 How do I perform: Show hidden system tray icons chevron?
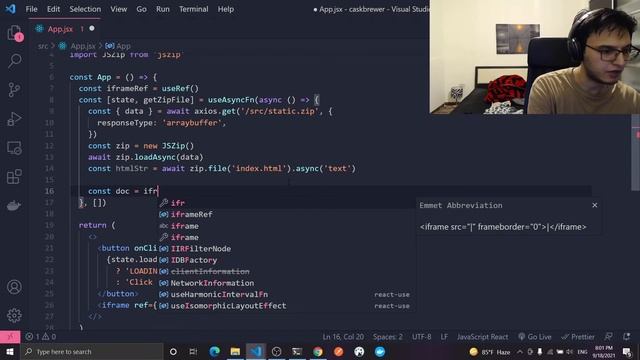(x=520, y=351)
